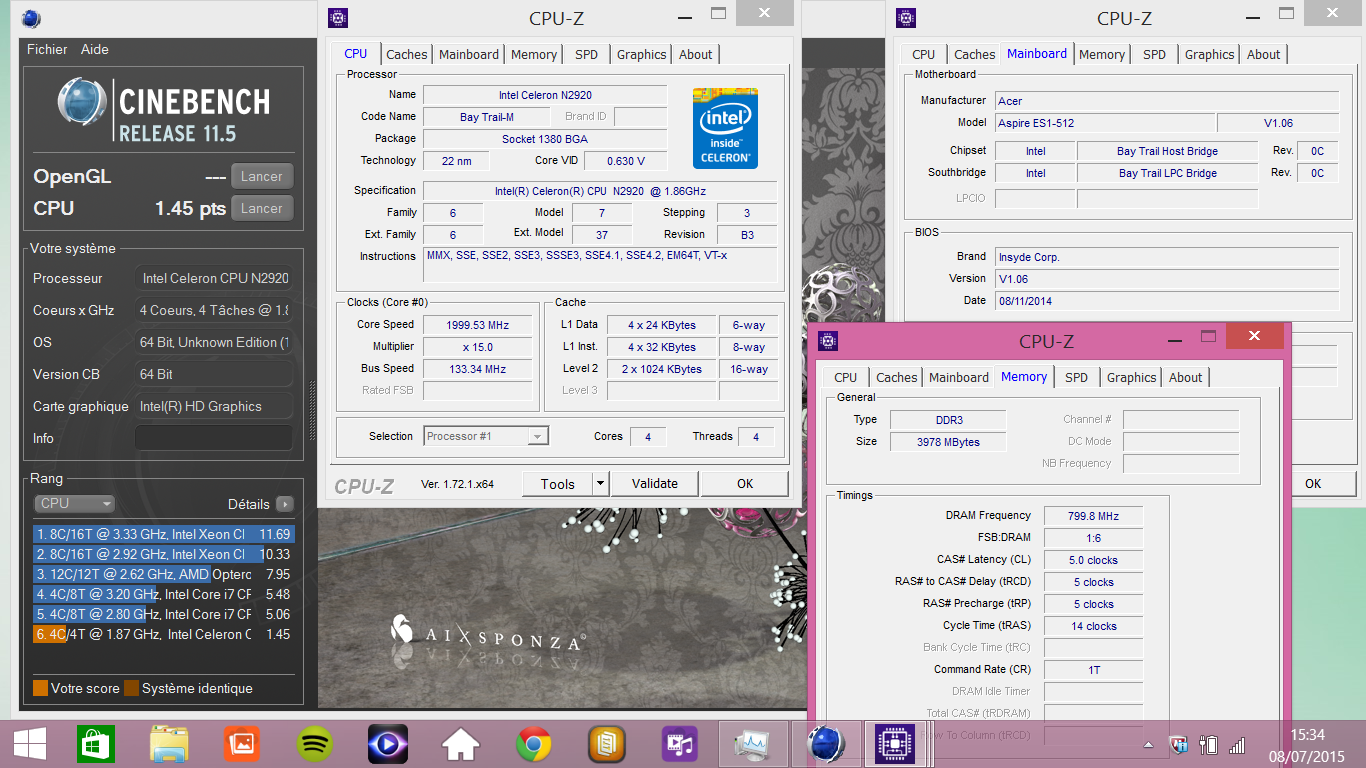
Task: Click the BIOS Date value 08/11/2014
Action: (x=1167, y=301)
